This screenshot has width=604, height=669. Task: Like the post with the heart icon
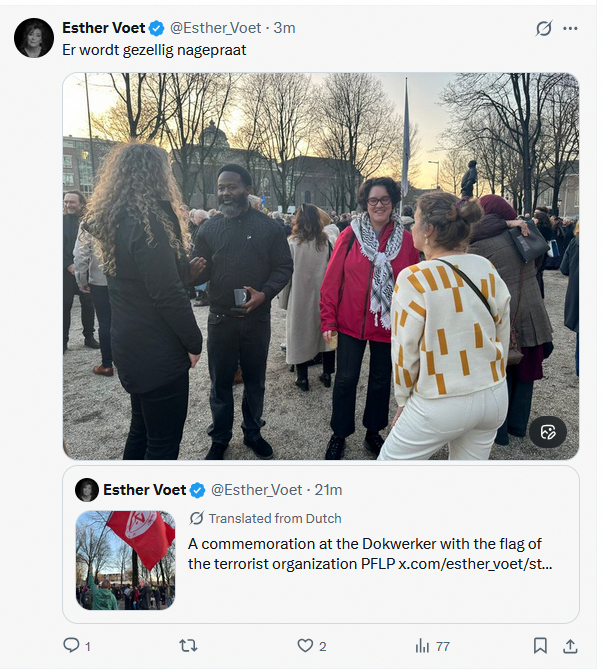pos(305,646)
